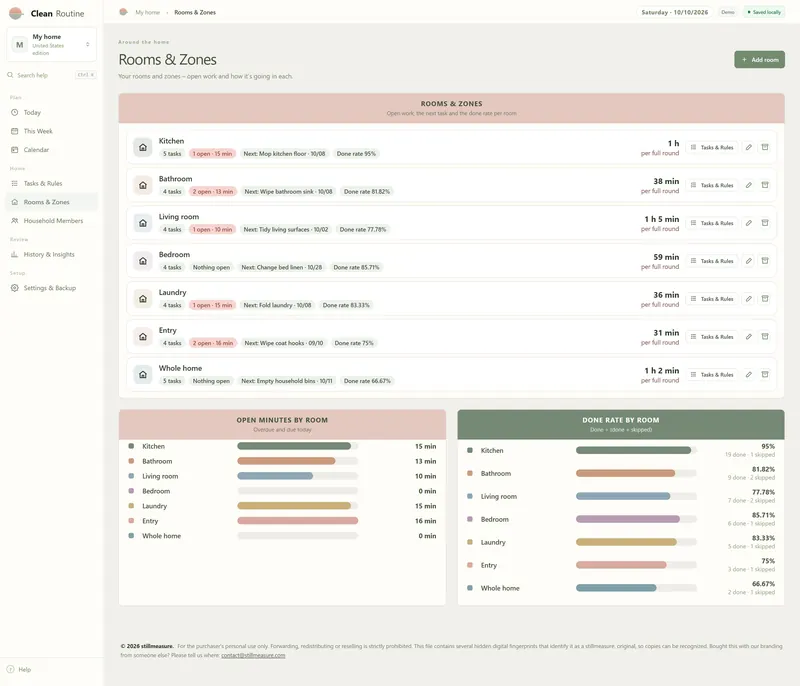Viewport: 800px width, 686px height.
Task: Click the pencil icon for Bathroom
Action: (748, 185)
